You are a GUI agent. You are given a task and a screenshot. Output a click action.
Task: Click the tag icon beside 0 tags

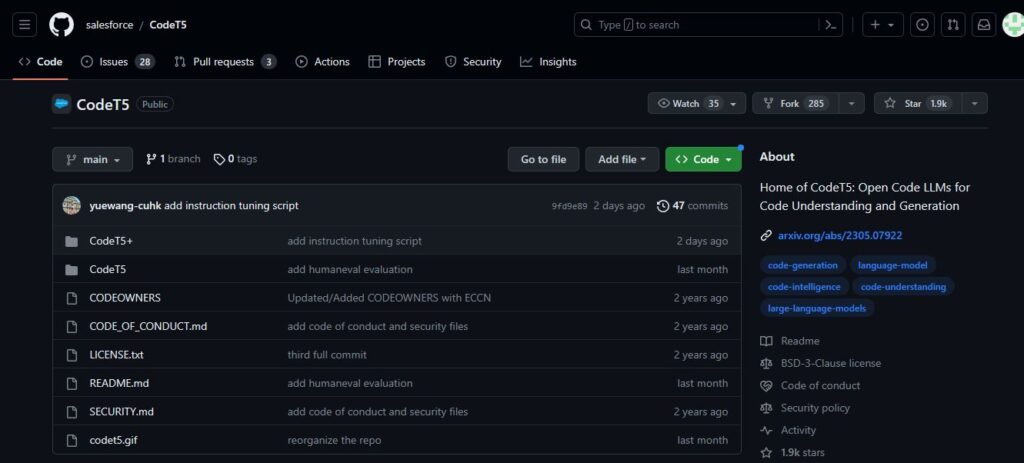[219, 159]
